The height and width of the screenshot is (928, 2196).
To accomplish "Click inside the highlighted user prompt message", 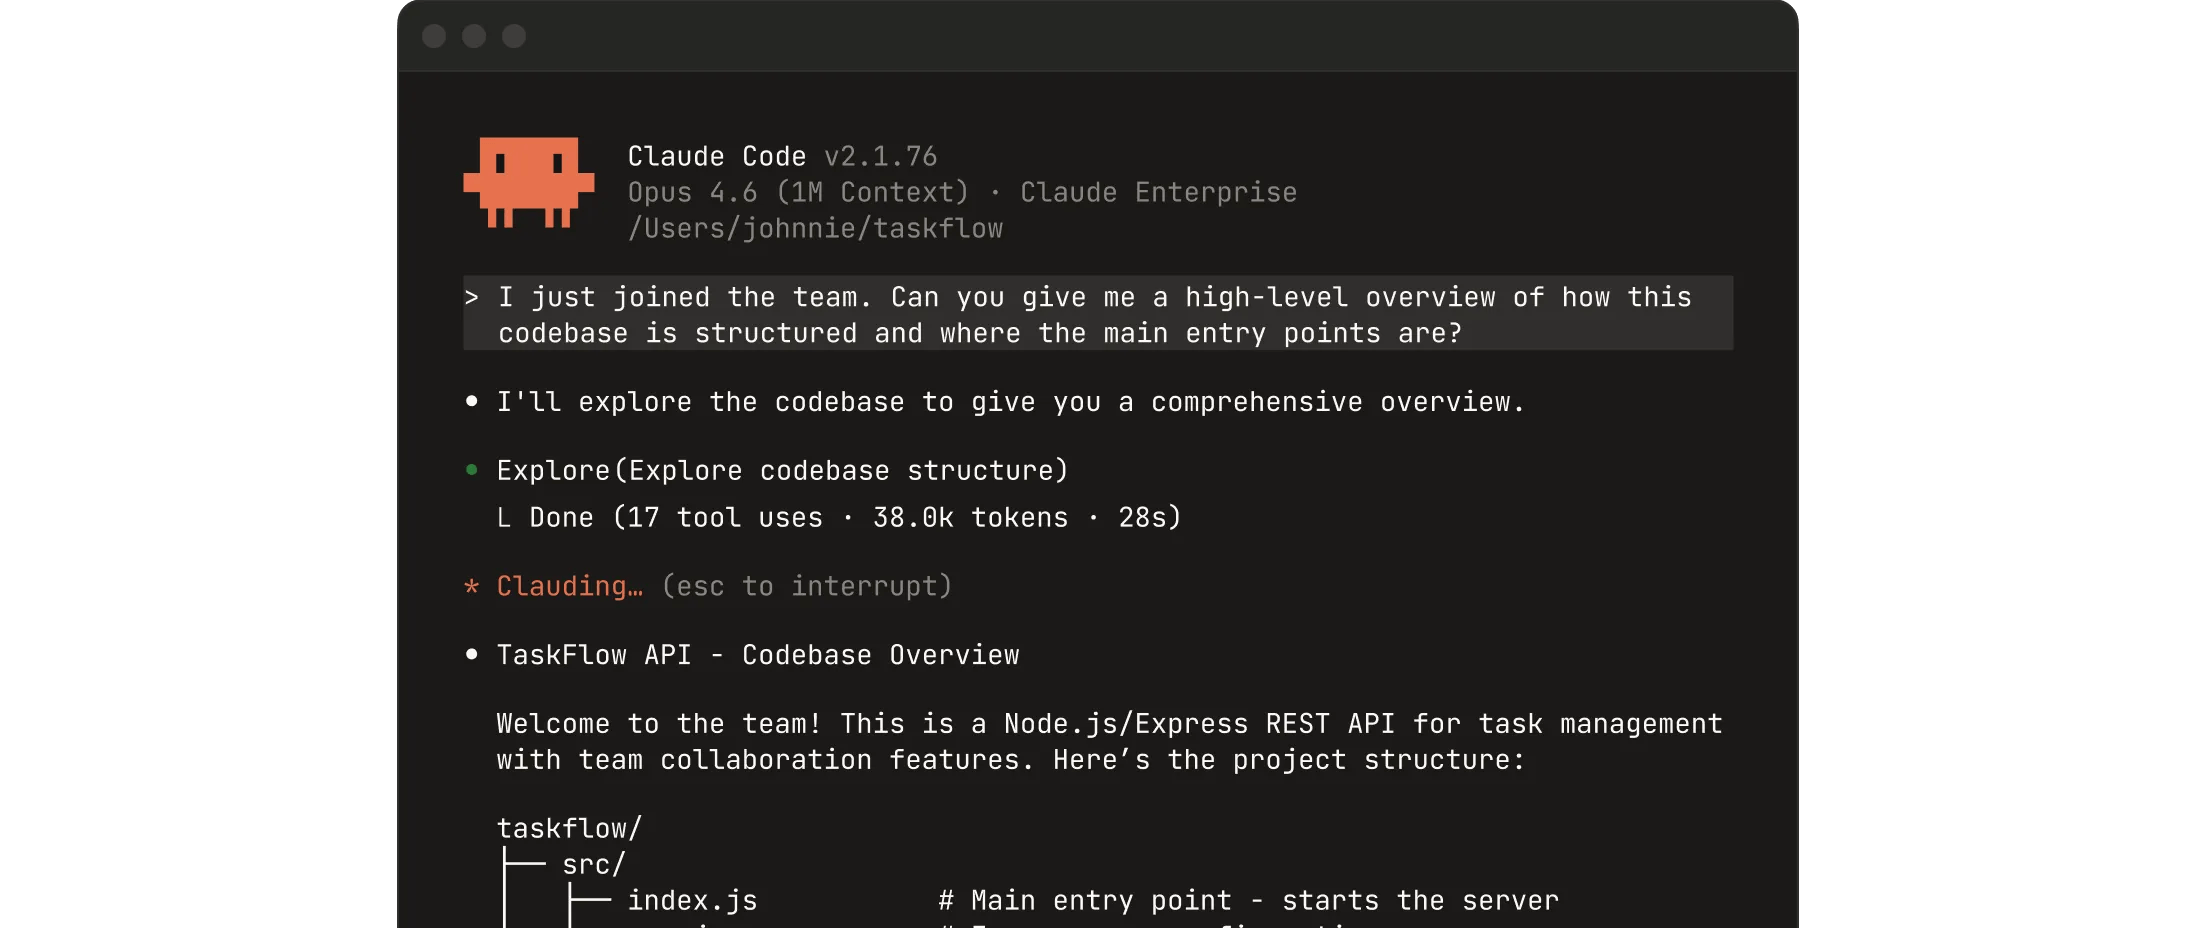I will tap(1095, 315).
